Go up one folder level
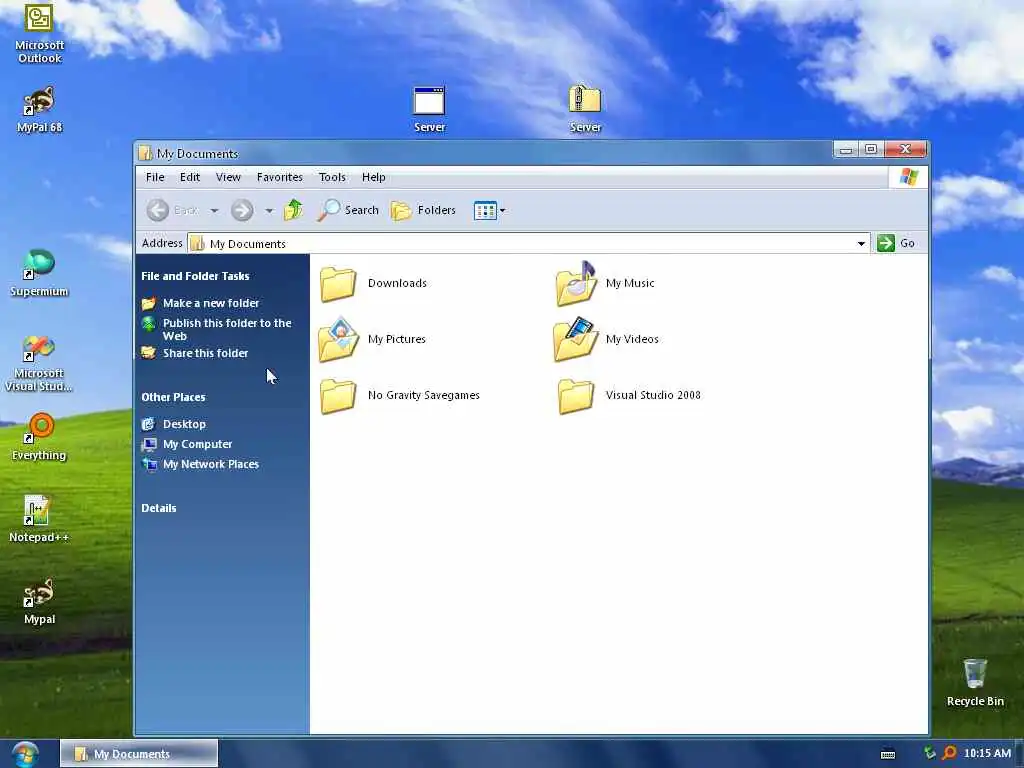 (x=294, y=210)
